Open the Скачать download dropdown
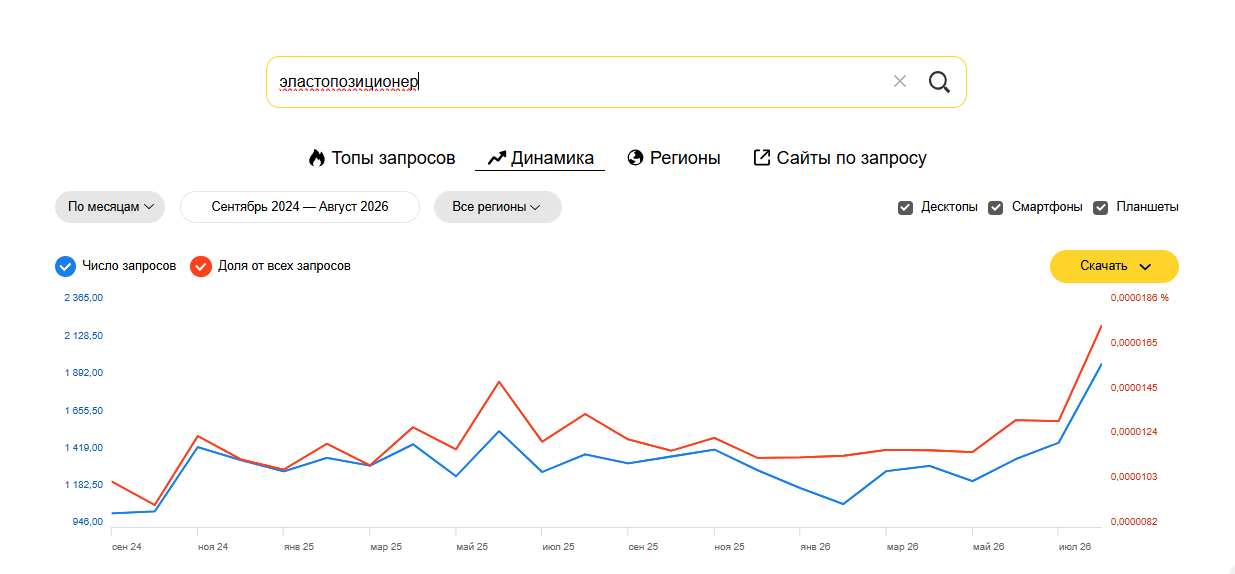The height and width of the screenshot is (574, 1235). point(1114,266)
